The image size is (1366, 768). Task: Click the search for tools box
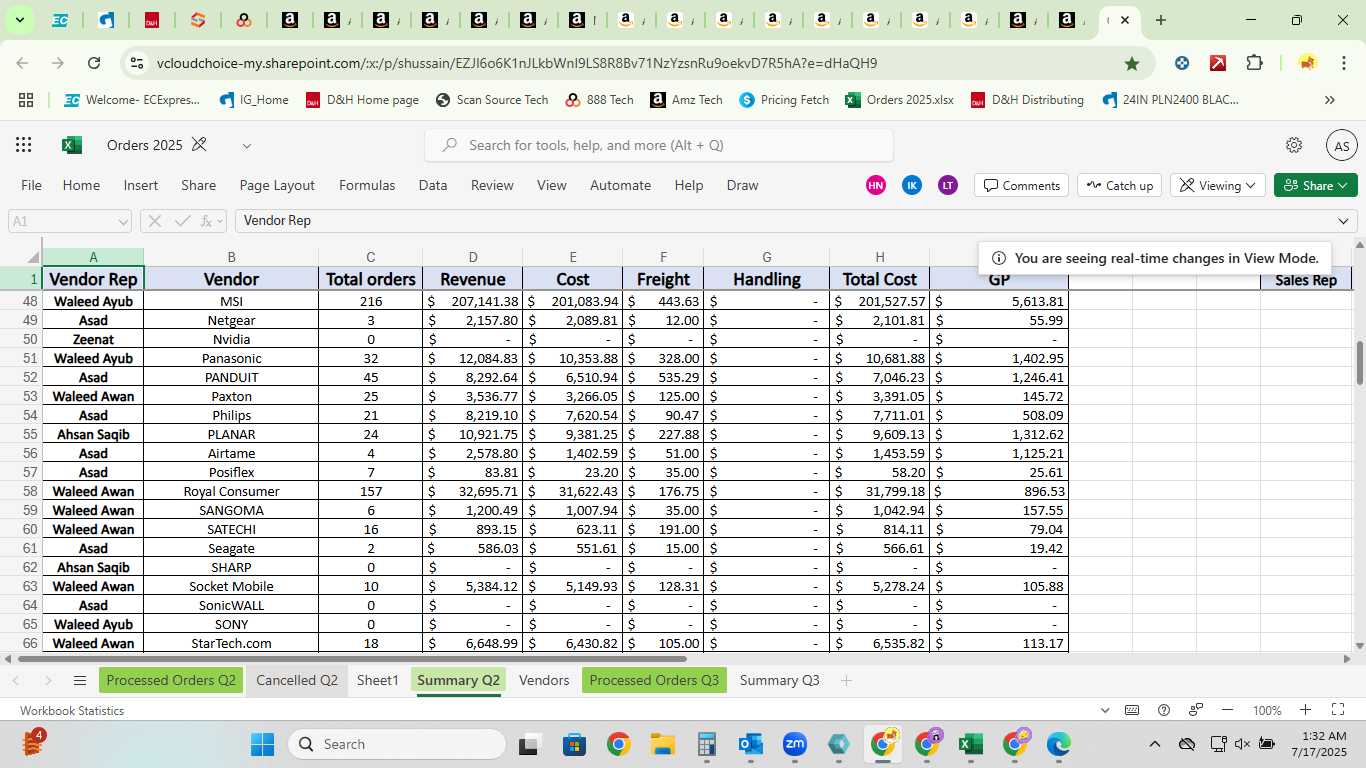659,145
